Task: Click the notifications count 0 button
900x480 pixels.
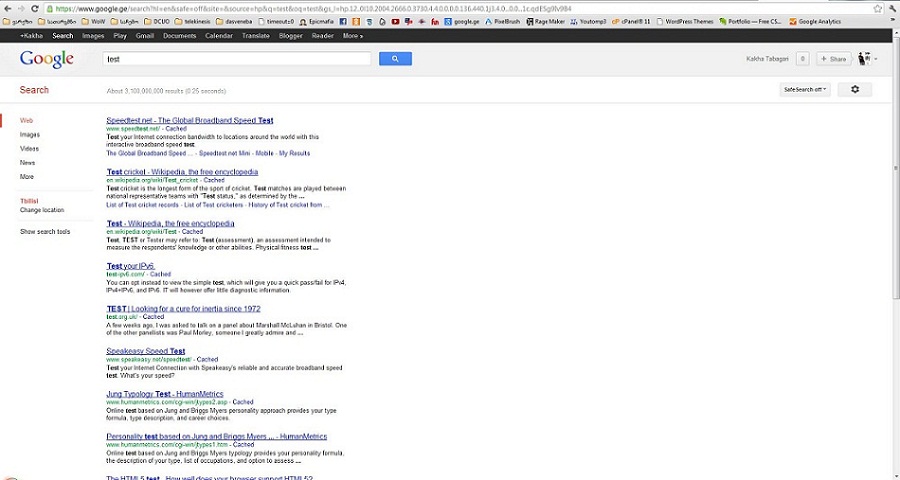Action: point(802,59)
